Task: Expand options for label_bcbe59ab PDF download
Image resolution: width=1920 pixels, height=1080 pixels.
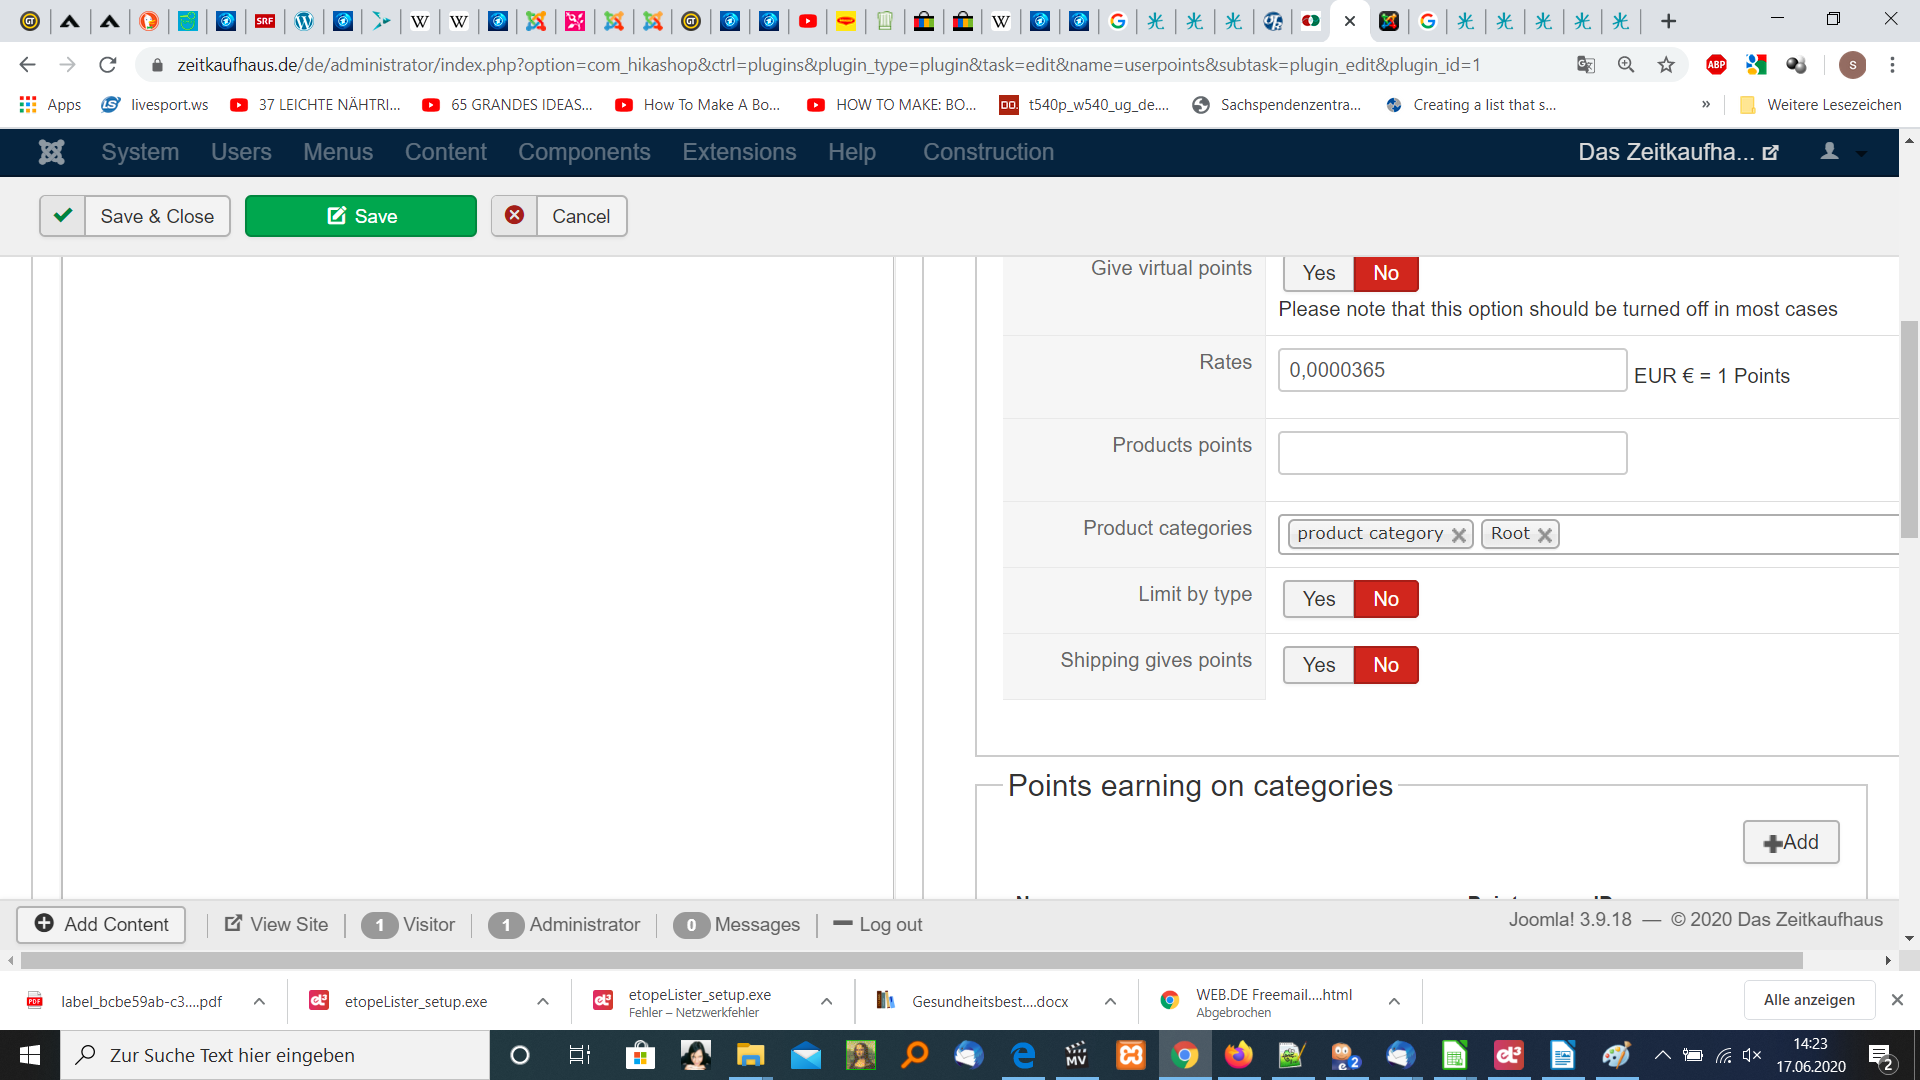Action: tap(259, 1001)
